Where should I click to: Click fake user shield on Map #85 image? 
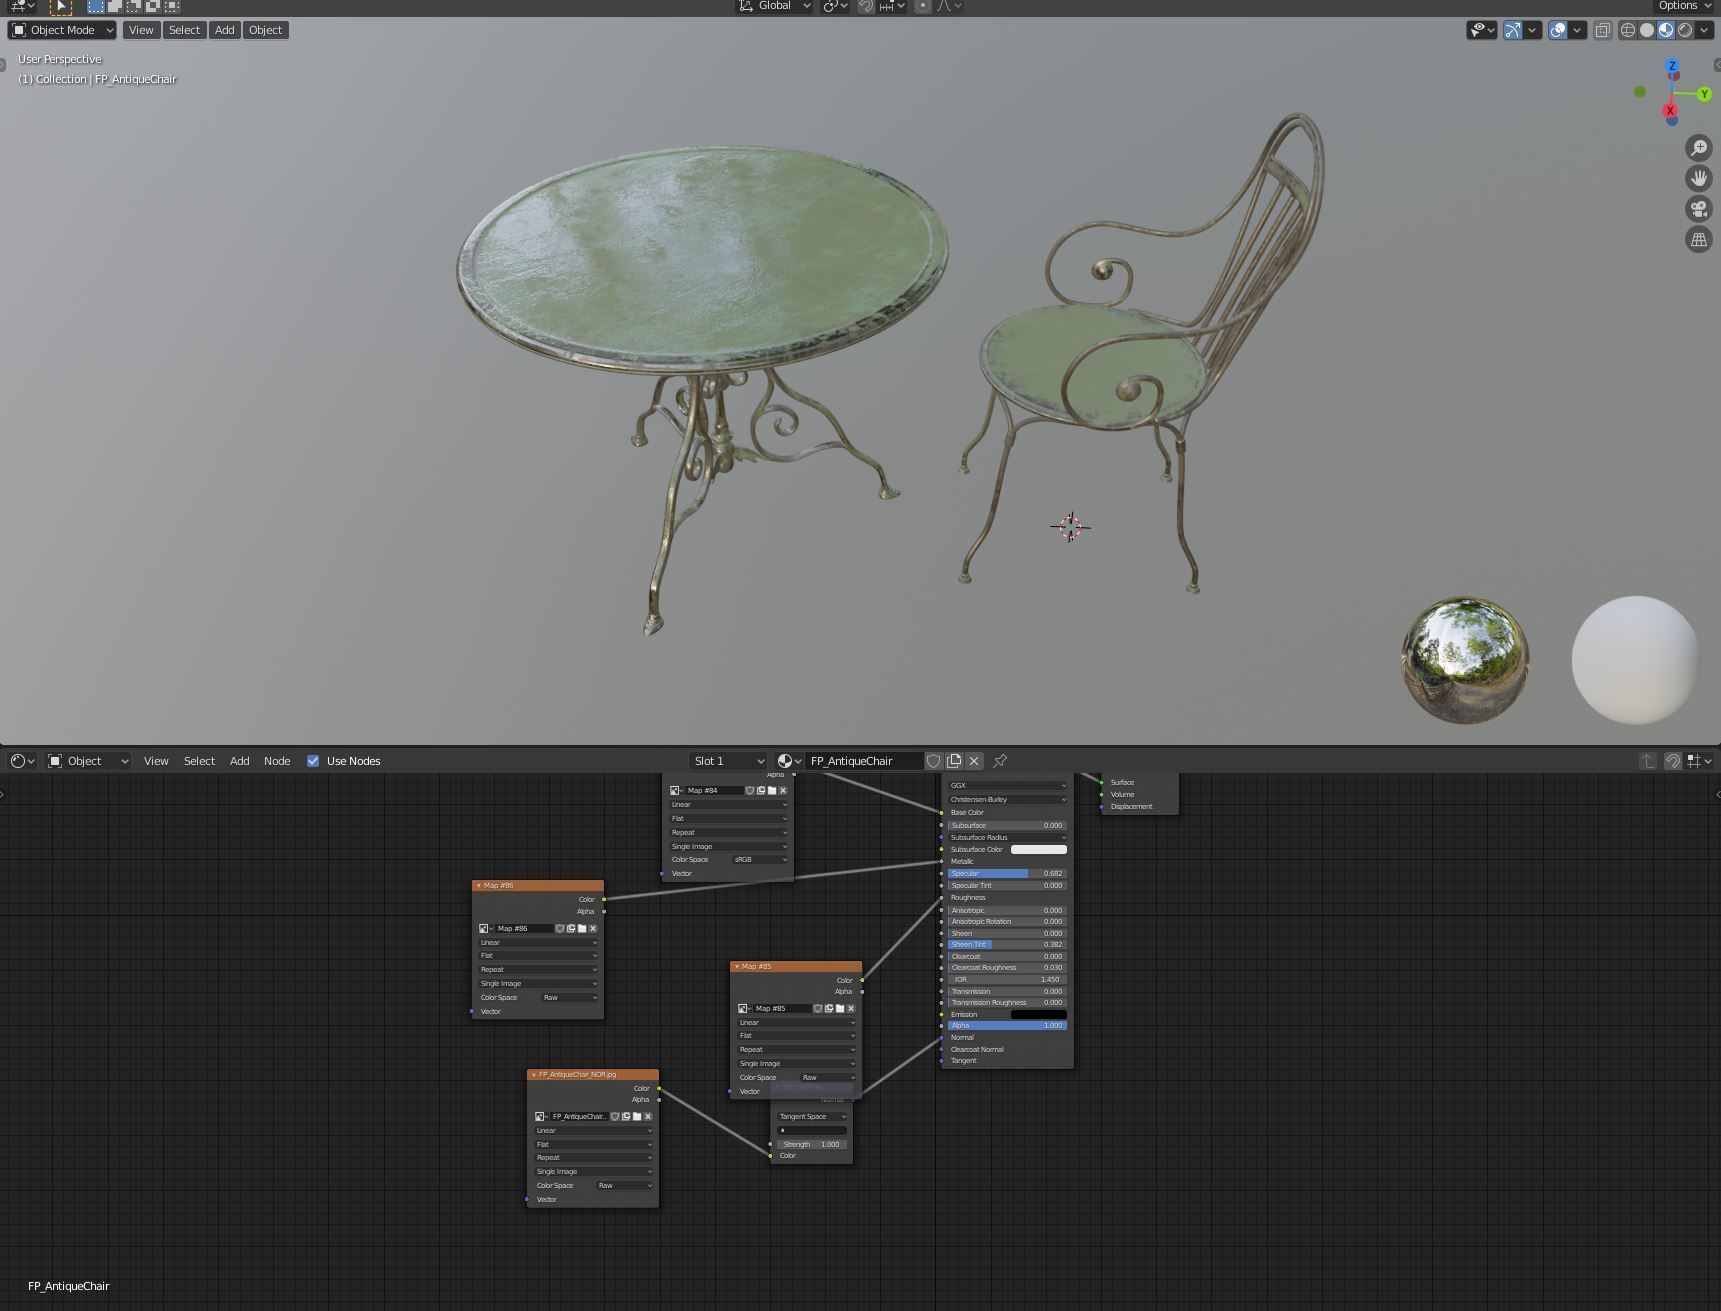(x=818, y=1009)
